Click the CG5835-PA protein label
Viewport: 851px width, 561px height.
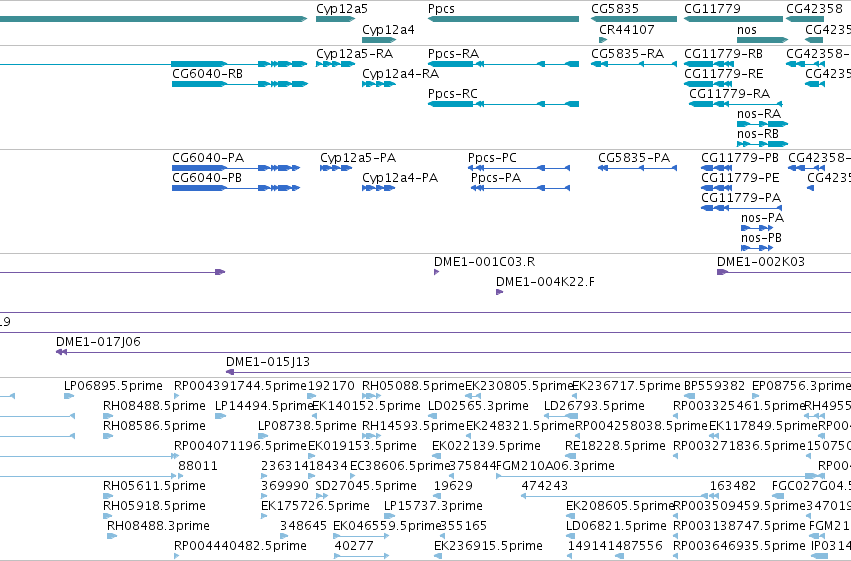tap(634, 158)
